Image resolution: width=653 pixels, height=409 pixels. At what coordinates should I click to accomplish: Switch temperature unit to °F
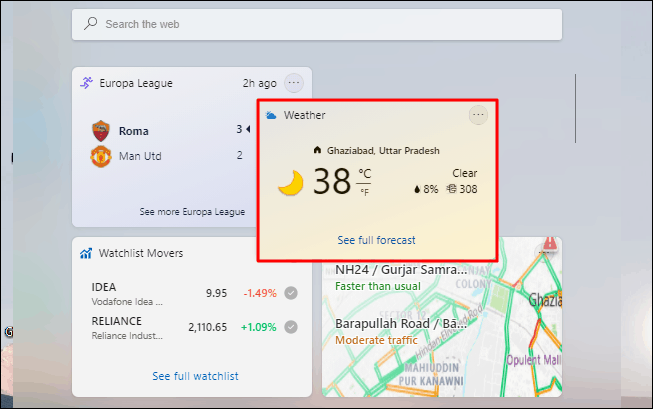tap(364, 192)
